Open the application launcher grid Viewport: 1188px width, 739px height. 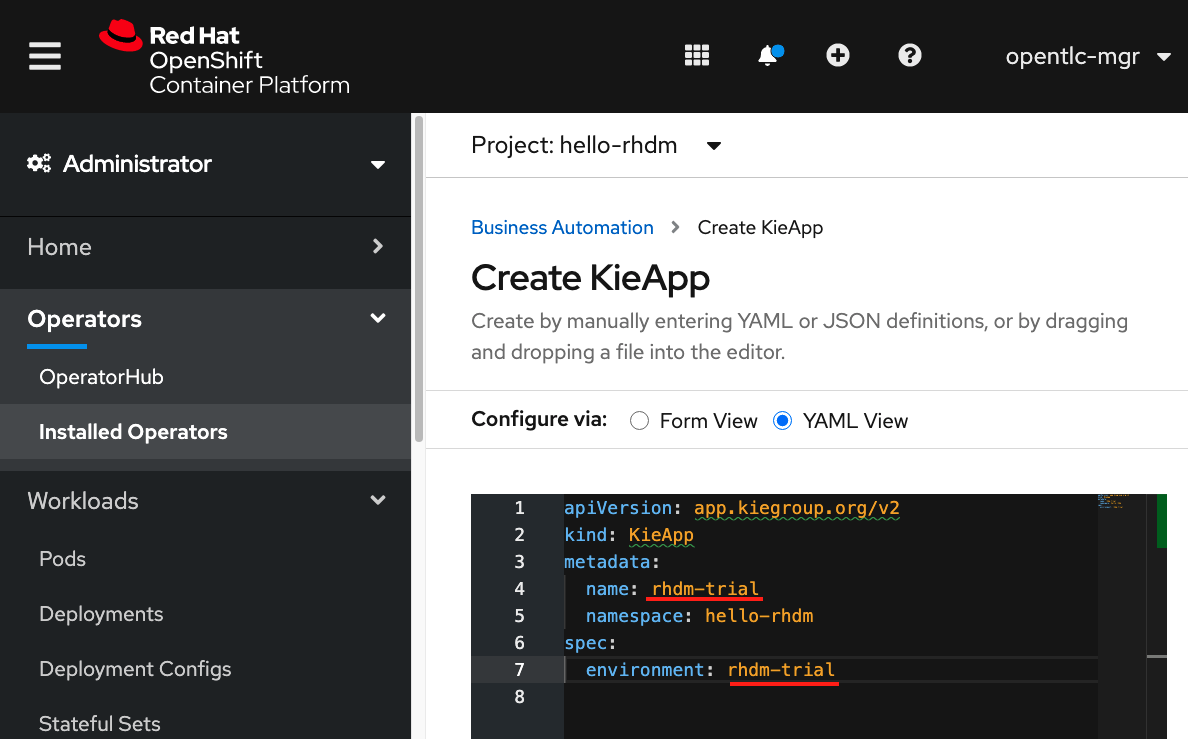coord(696,56)
